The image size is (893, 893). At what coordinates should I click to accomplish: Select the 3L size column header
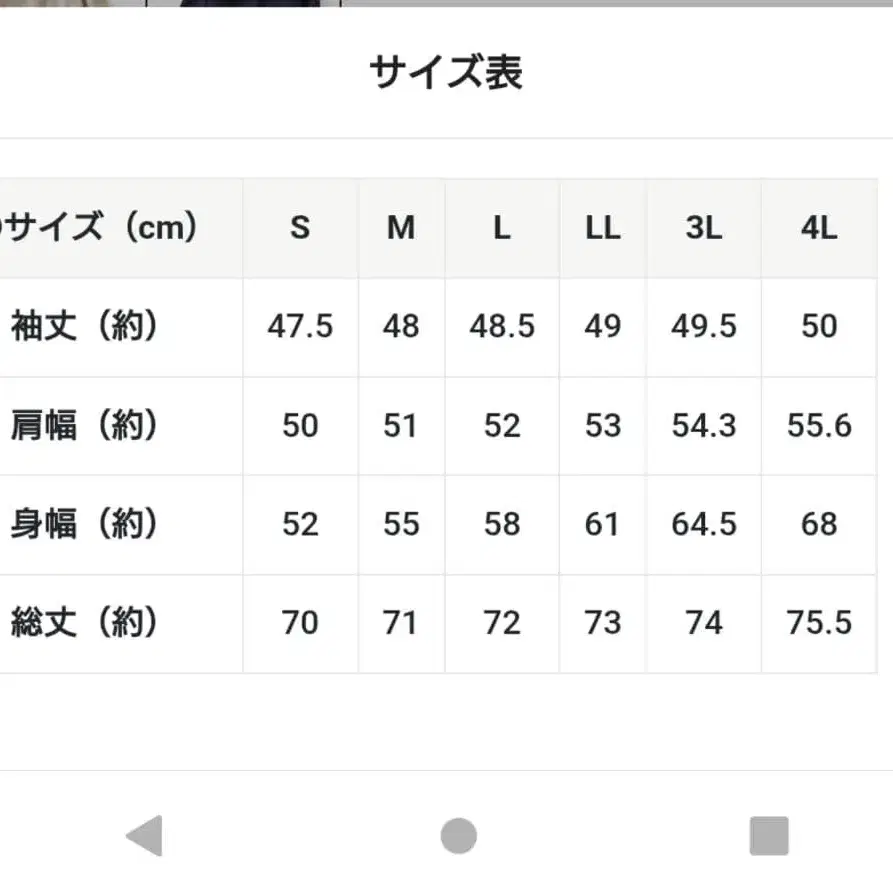point(704,228)
